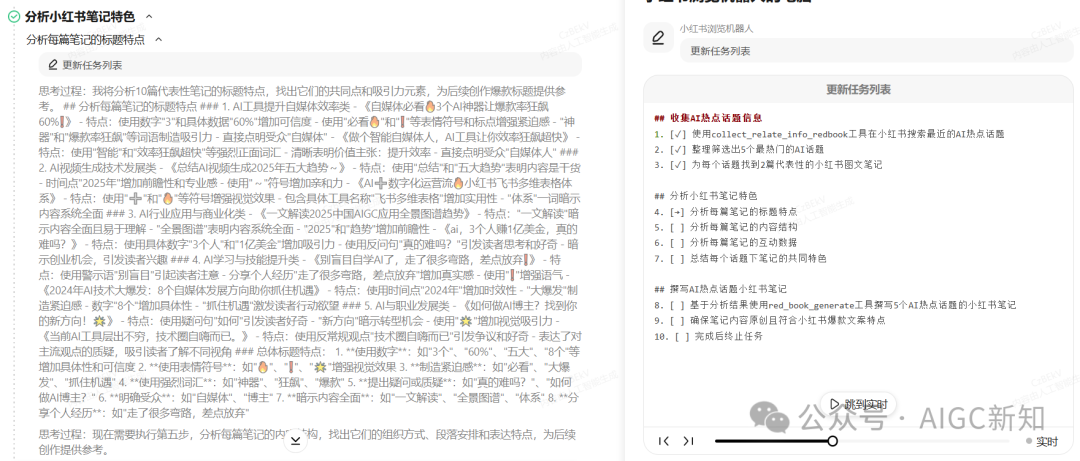Collapse the 分析小红书笔记特色 section chevron

click(x=149, y=17)
